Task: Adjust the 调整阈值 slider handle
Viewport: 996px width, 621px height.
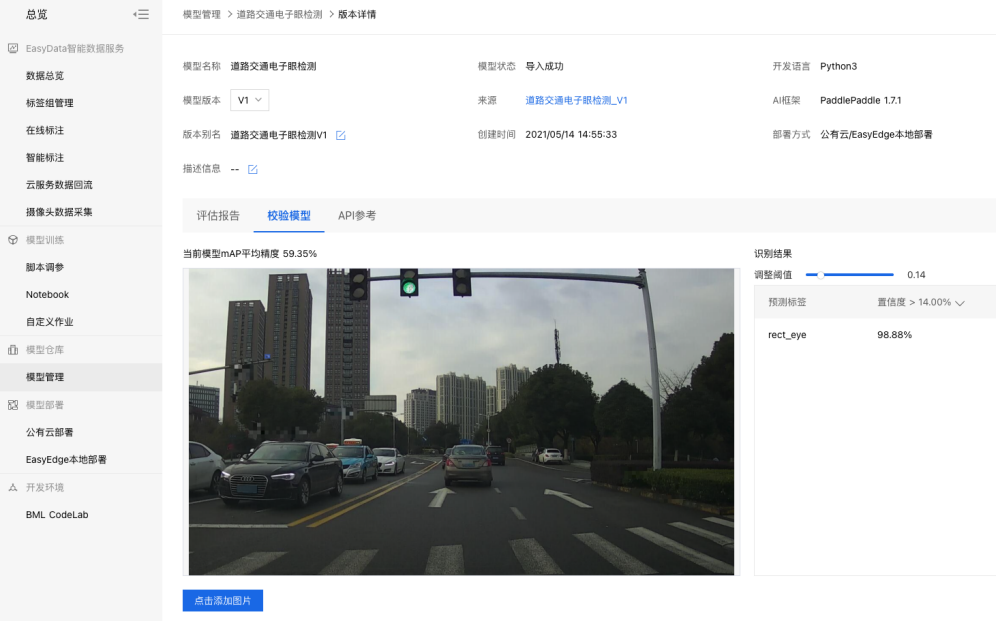Action: click(820, 275)
